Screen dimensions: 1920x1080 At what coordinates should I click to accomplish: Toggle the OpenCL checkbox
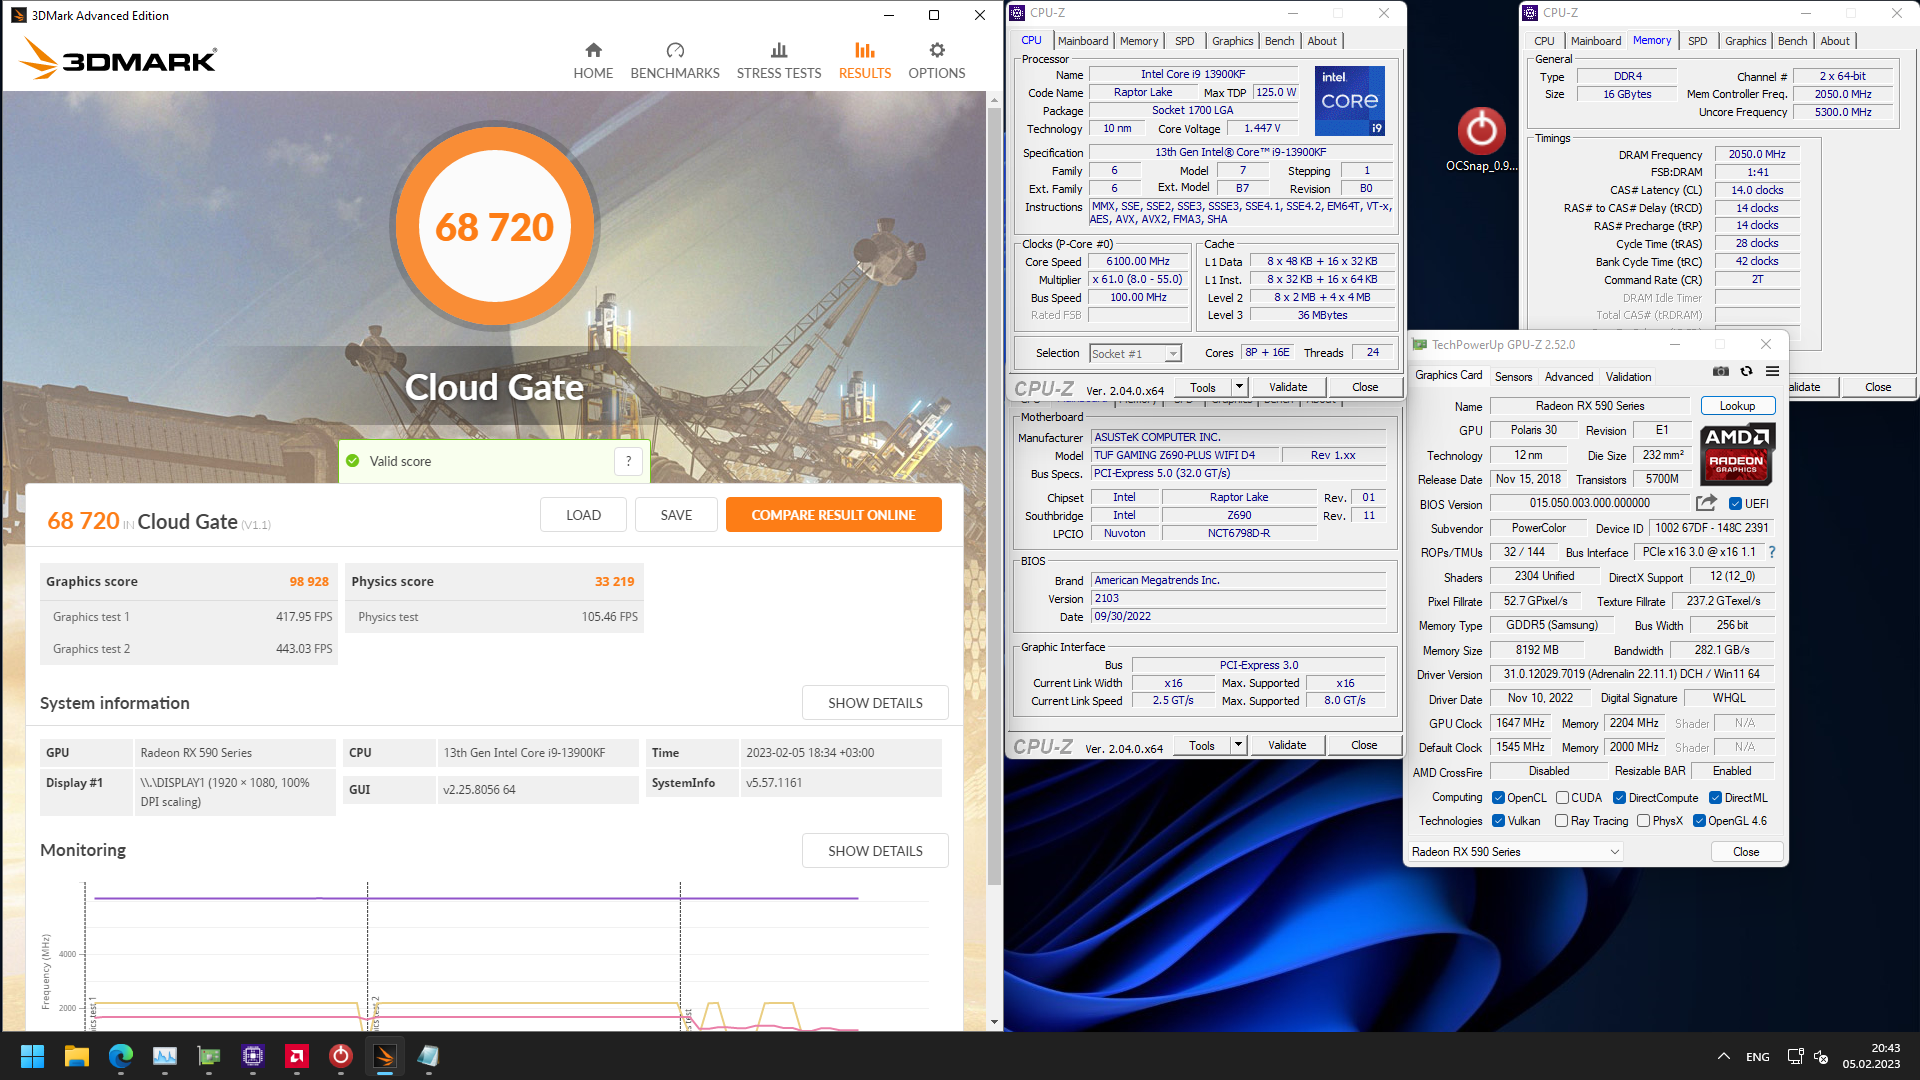(x=1498, y=798)
